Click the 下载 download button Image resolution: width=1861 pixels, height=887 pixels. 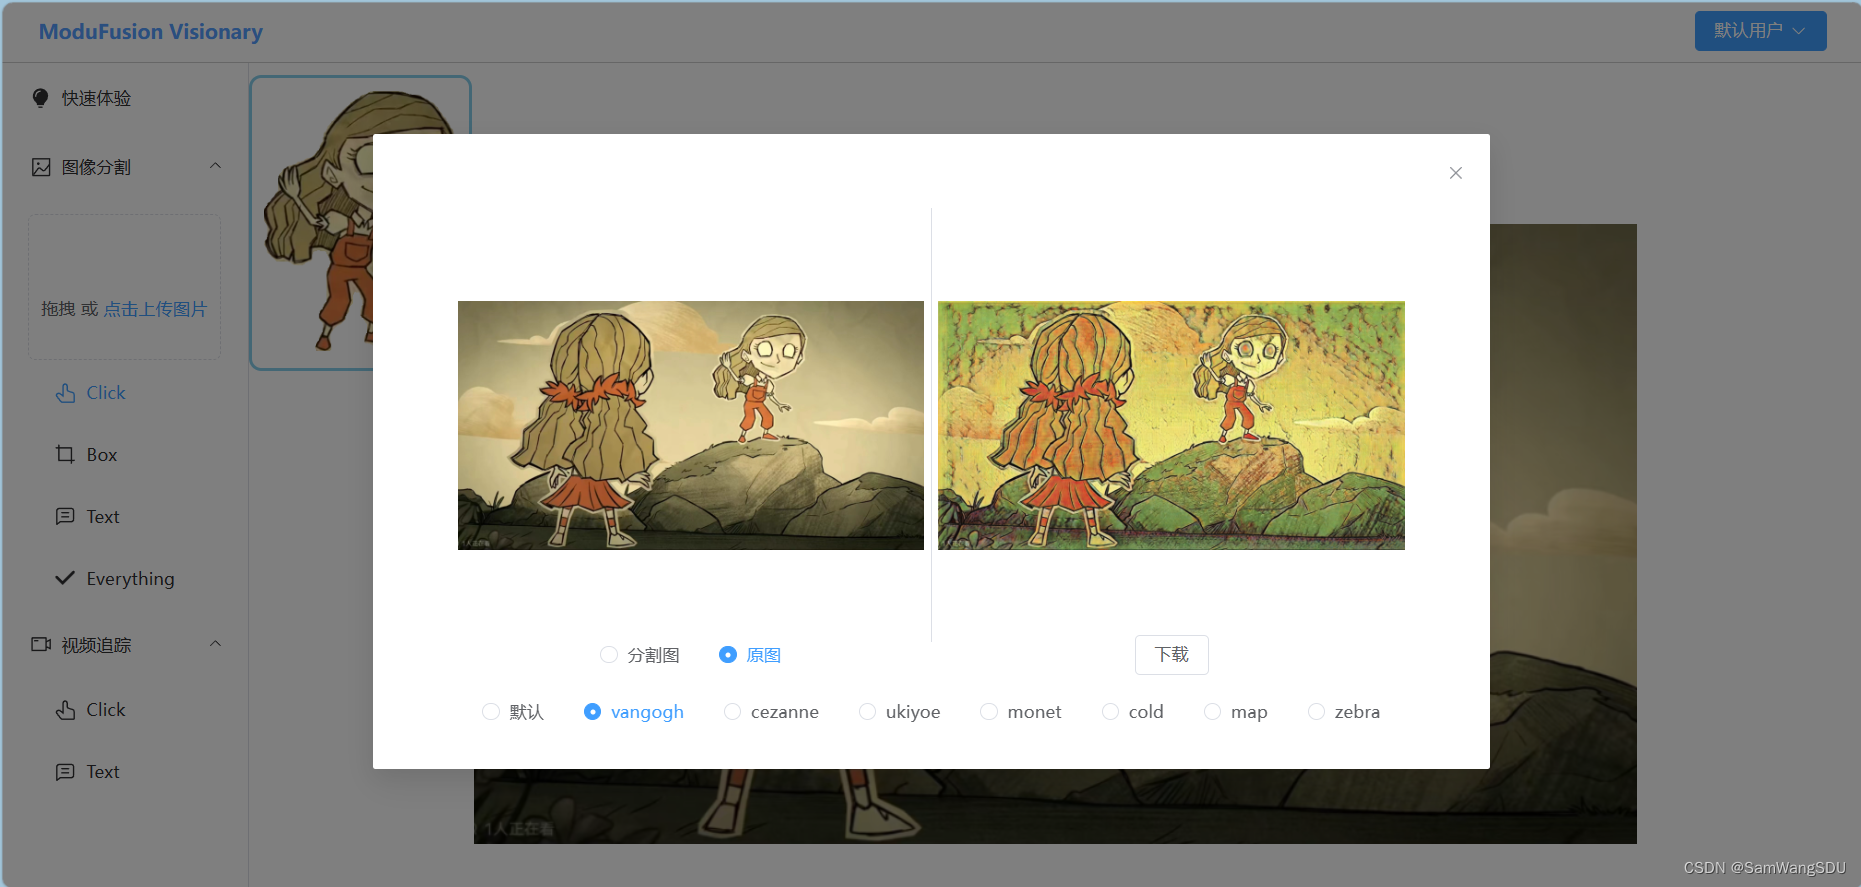pyautogui.click(x=1172, y=655)
